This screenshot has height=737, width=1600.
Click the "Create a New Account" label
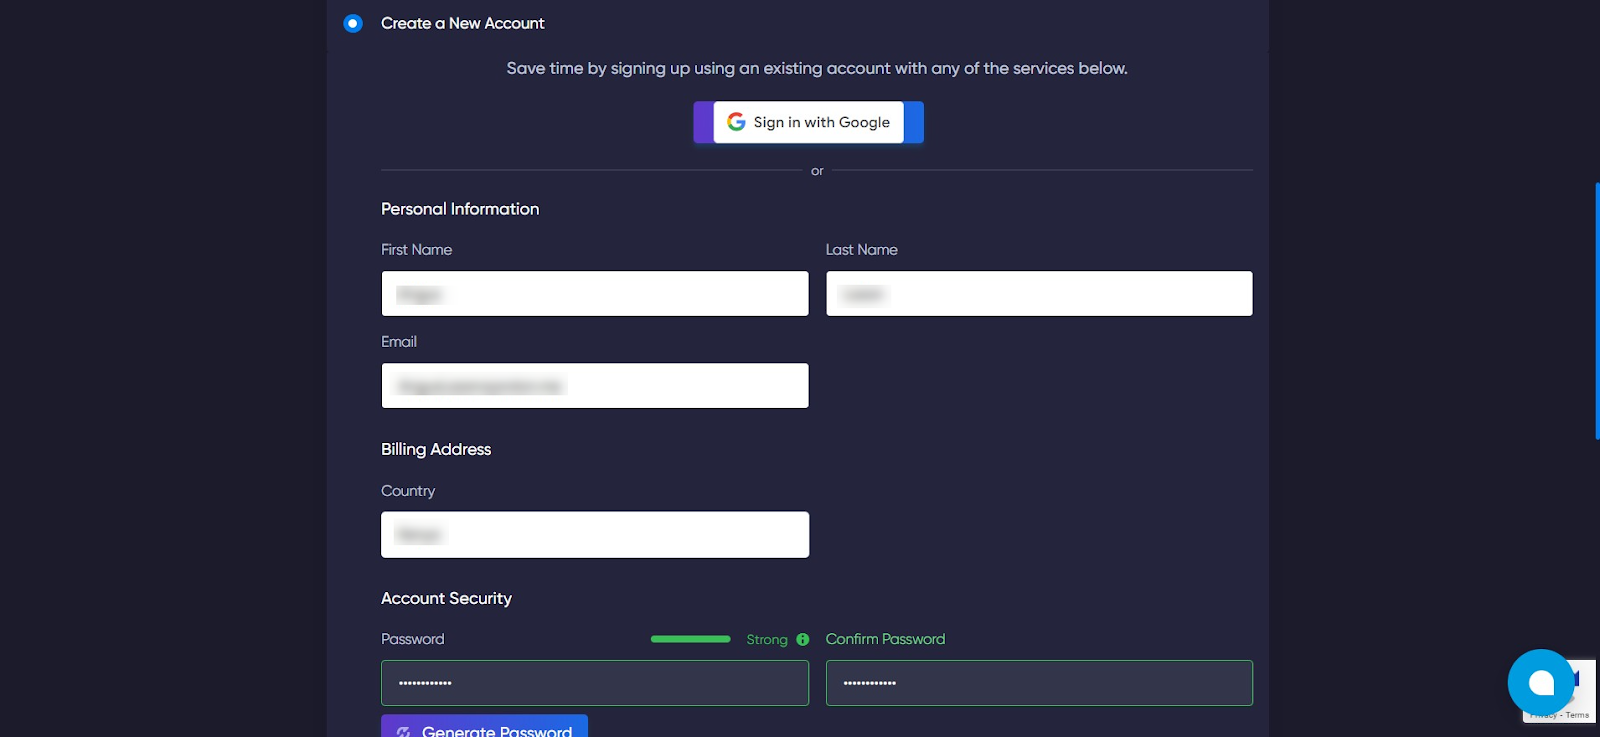click(462, 23)
